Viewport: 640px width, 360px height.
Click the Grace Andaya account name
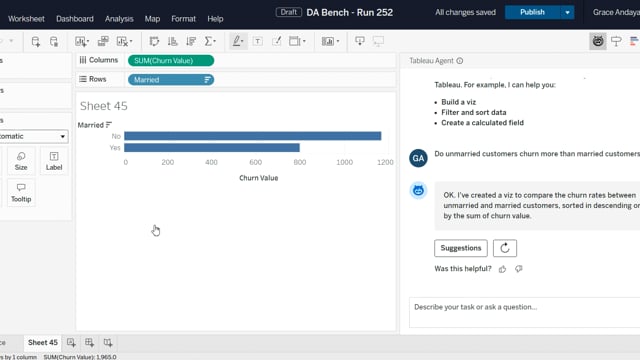(x=616, y=12)
